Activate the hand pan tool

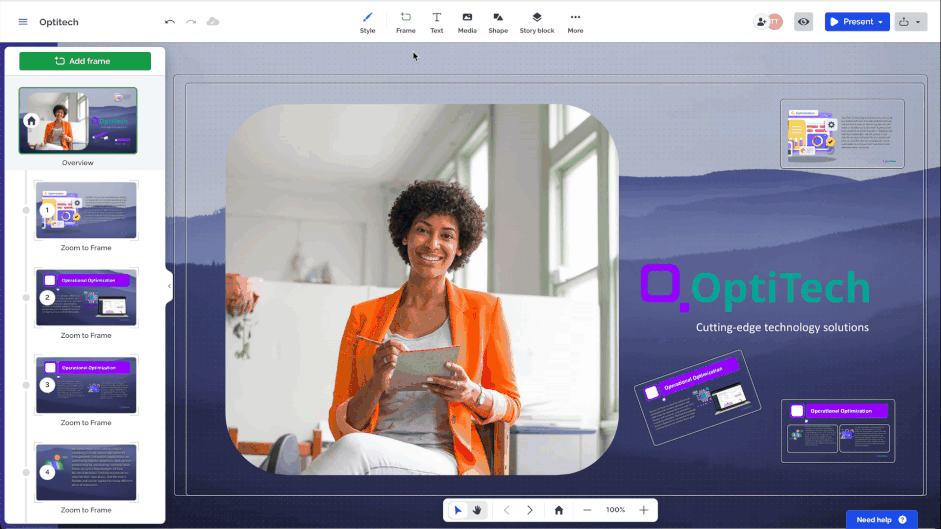(x=477, y=510)
